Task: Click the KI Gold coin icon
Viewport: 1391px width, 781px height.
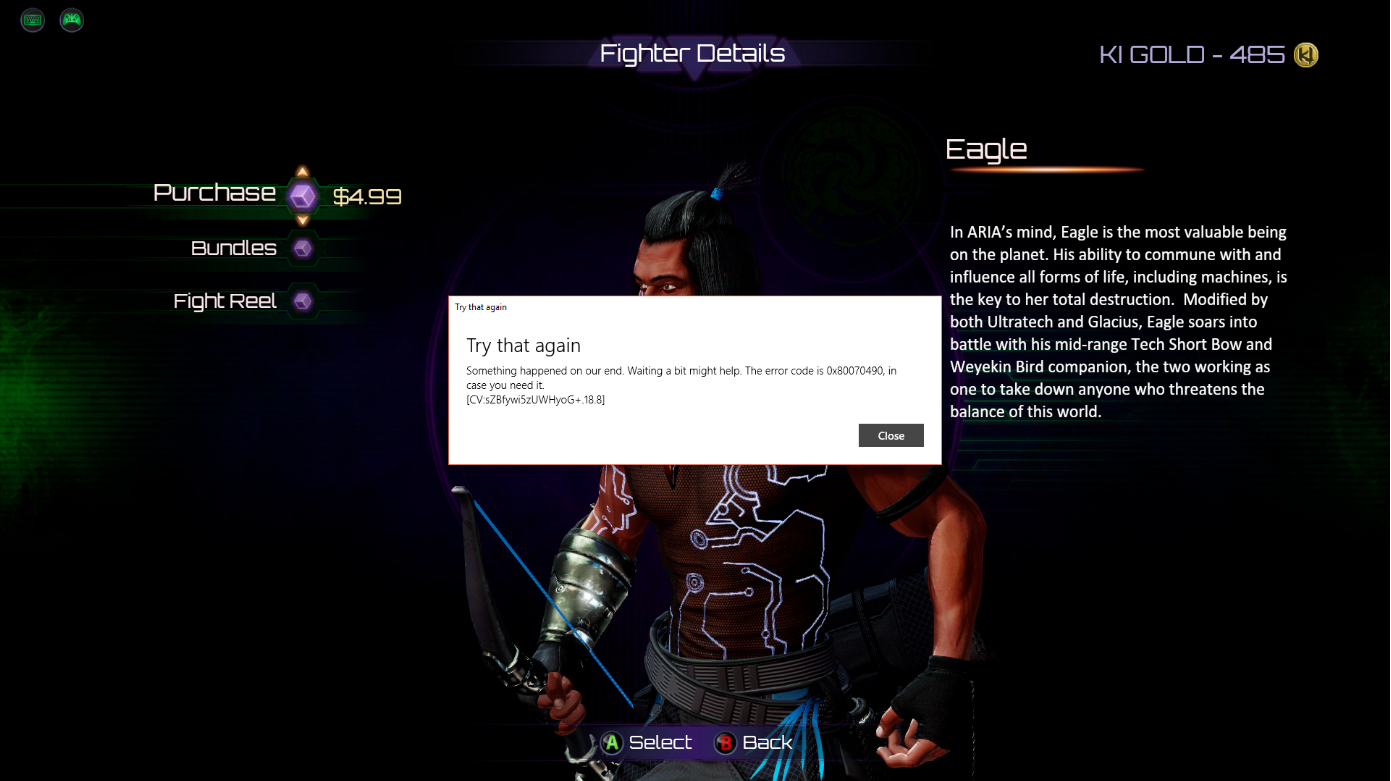Action: pos(1306,55)
